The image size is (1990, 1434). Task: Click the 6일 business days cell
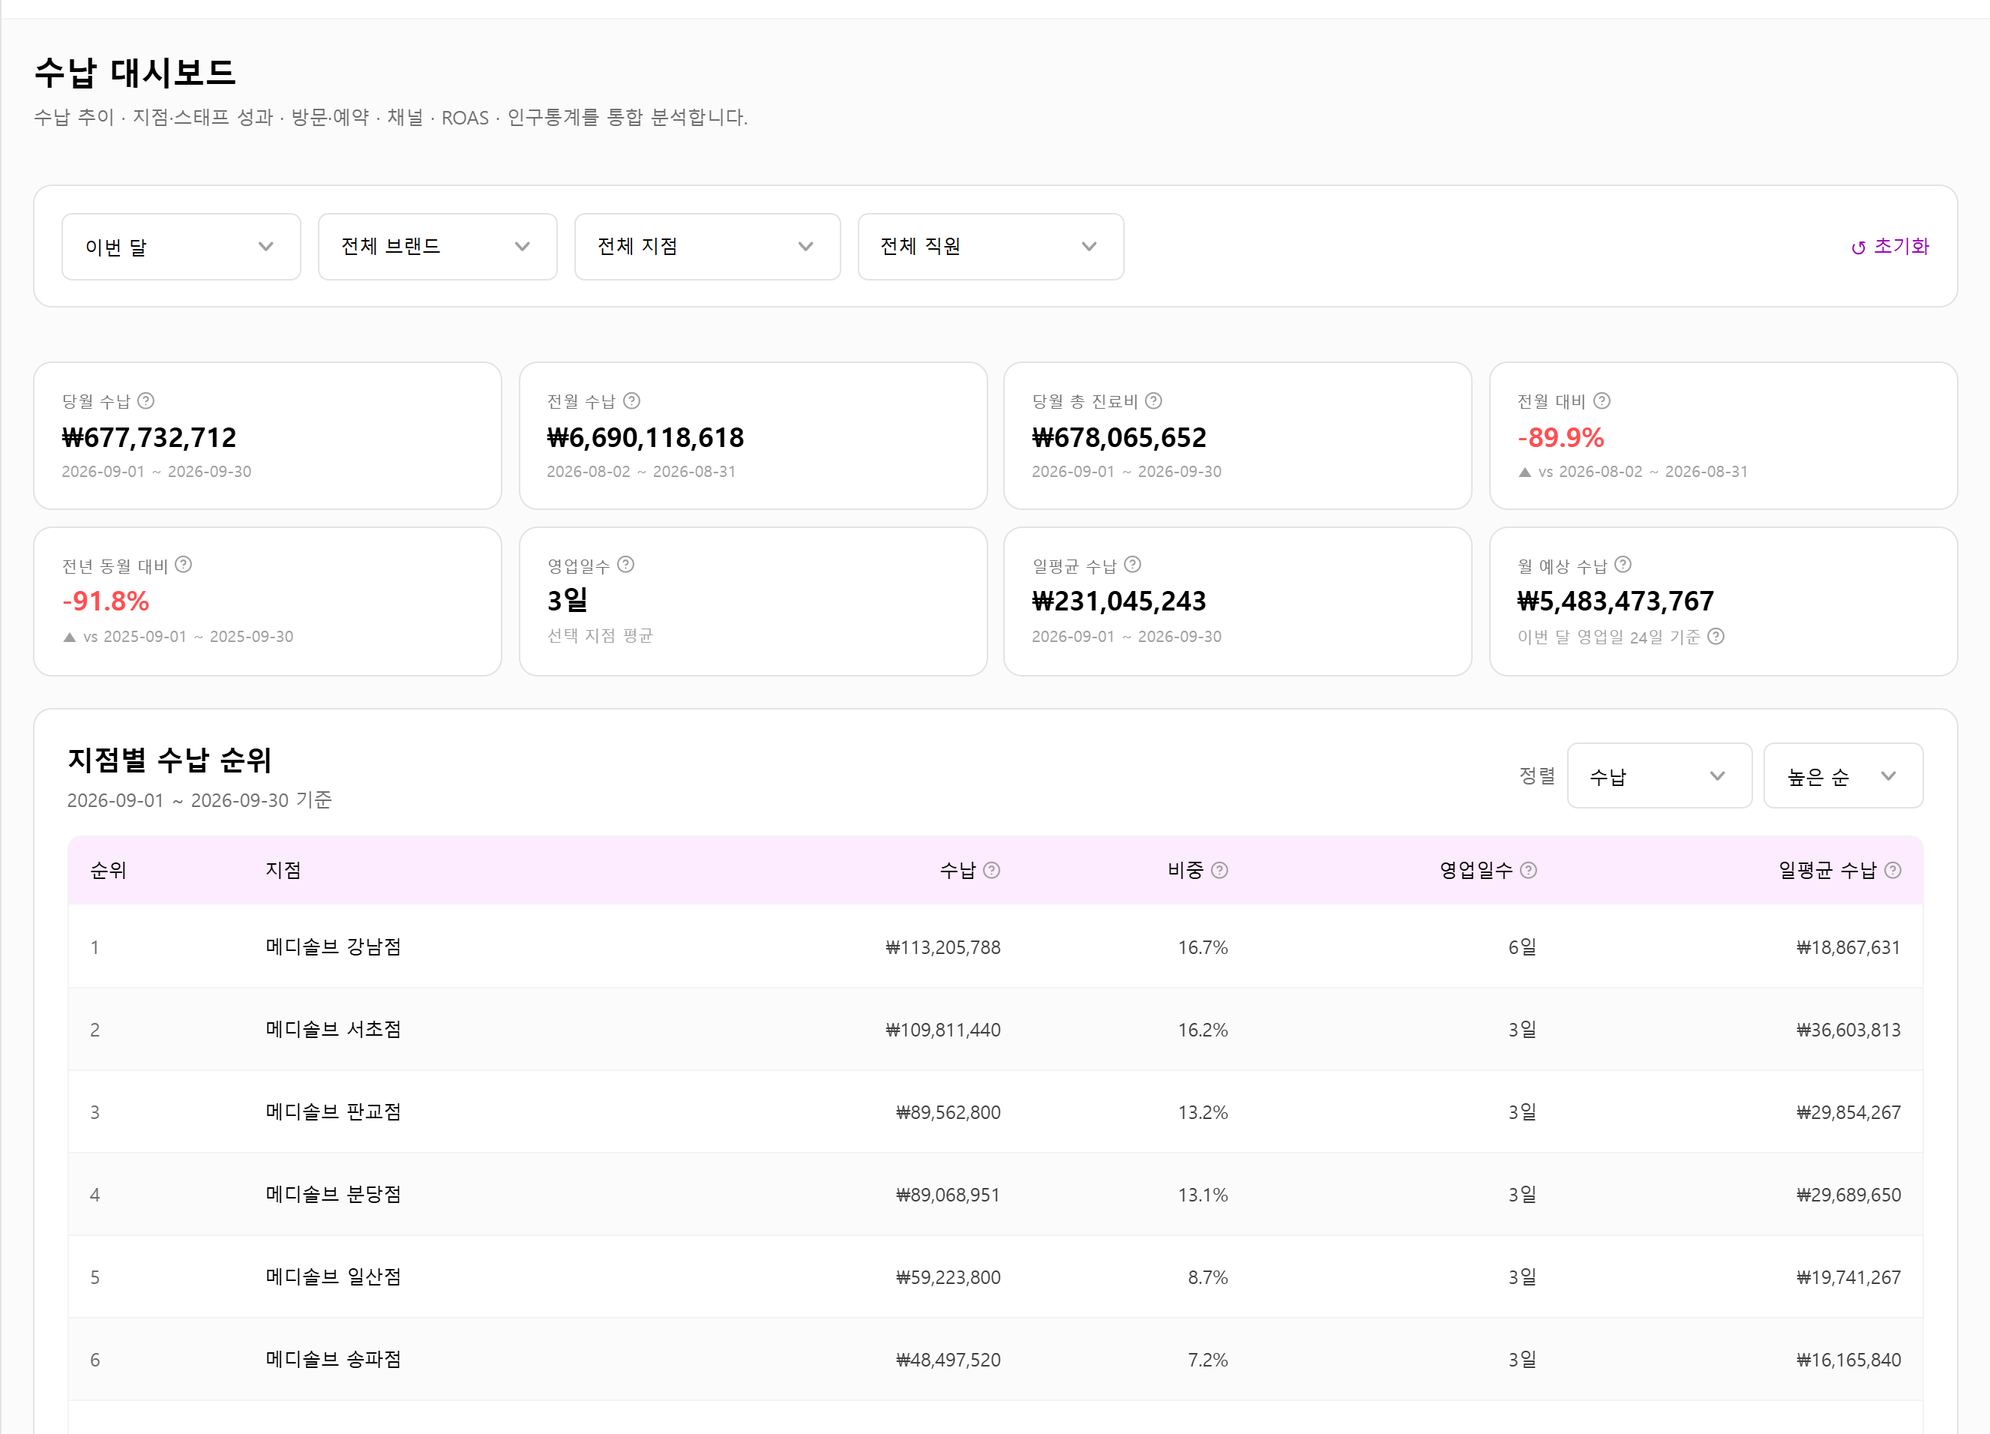pyautogui.click(x=1522, y=947)
